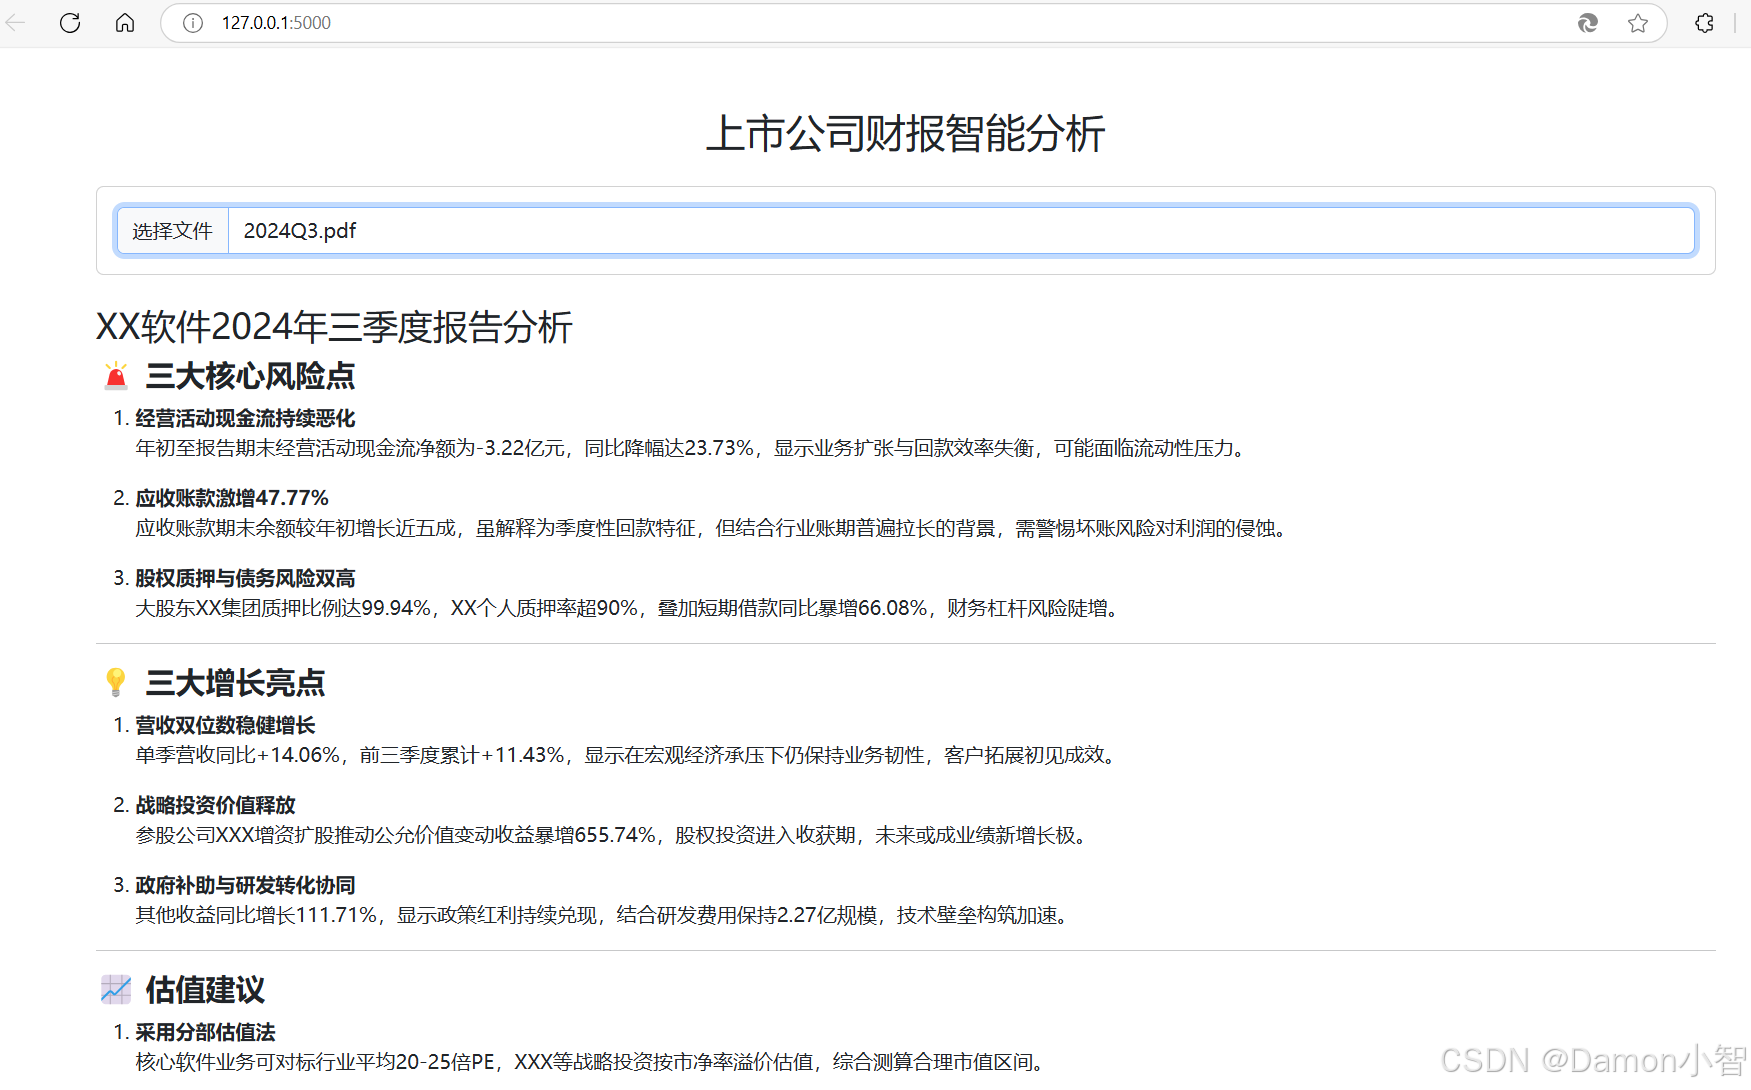
Task: Click the item 应收账款激增47.77%
Action: click(x=232, y=497)
